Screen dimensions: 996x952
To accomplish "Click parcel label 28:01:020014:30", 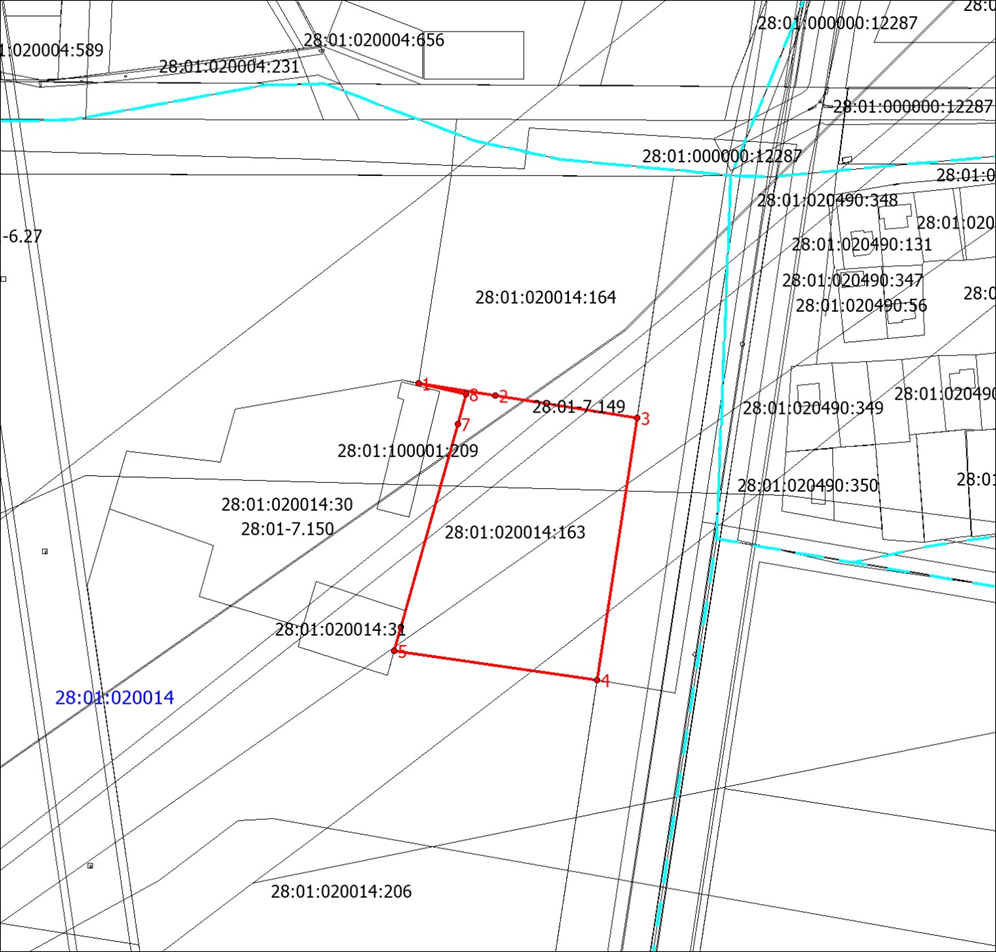I will (287, 505).
